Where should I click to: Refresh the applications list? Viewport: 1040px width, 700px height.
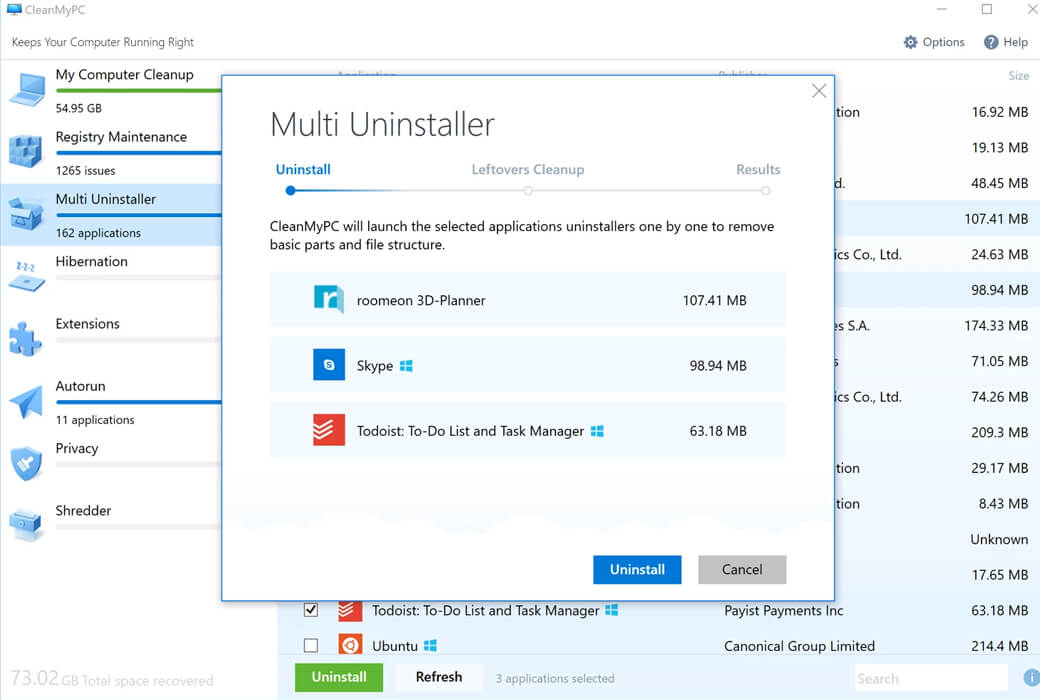click(x=439, y=677)
